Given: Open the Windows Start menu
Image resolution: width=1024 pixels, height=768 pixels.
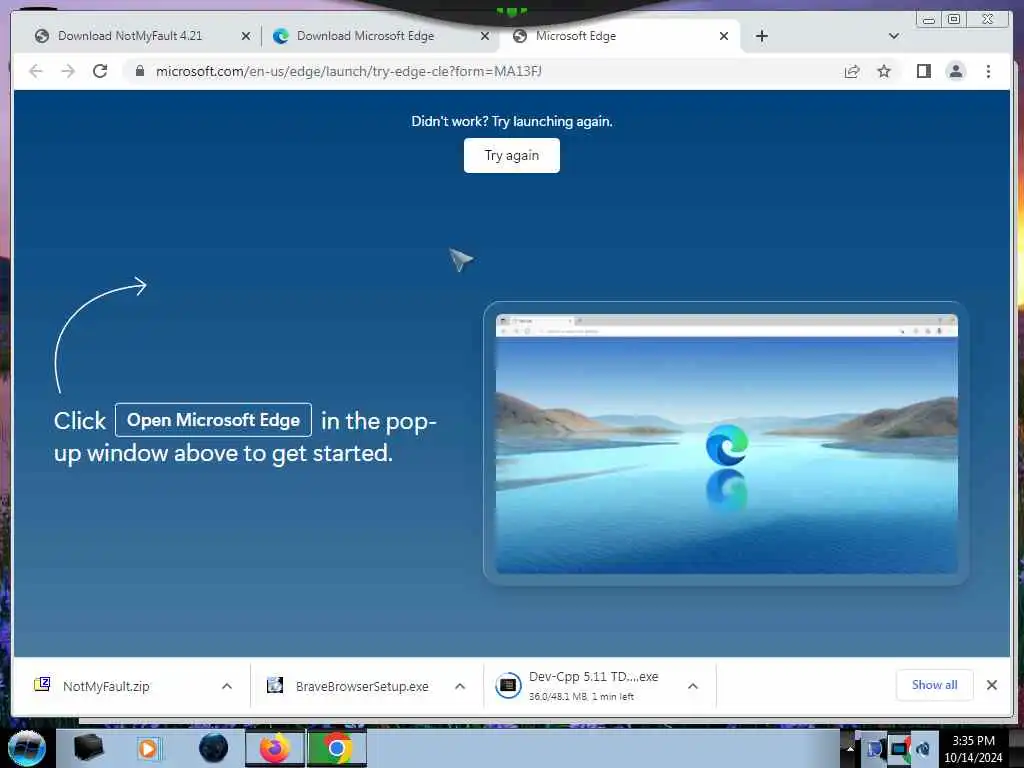Looking at the screenshot, I should (26, 748).
